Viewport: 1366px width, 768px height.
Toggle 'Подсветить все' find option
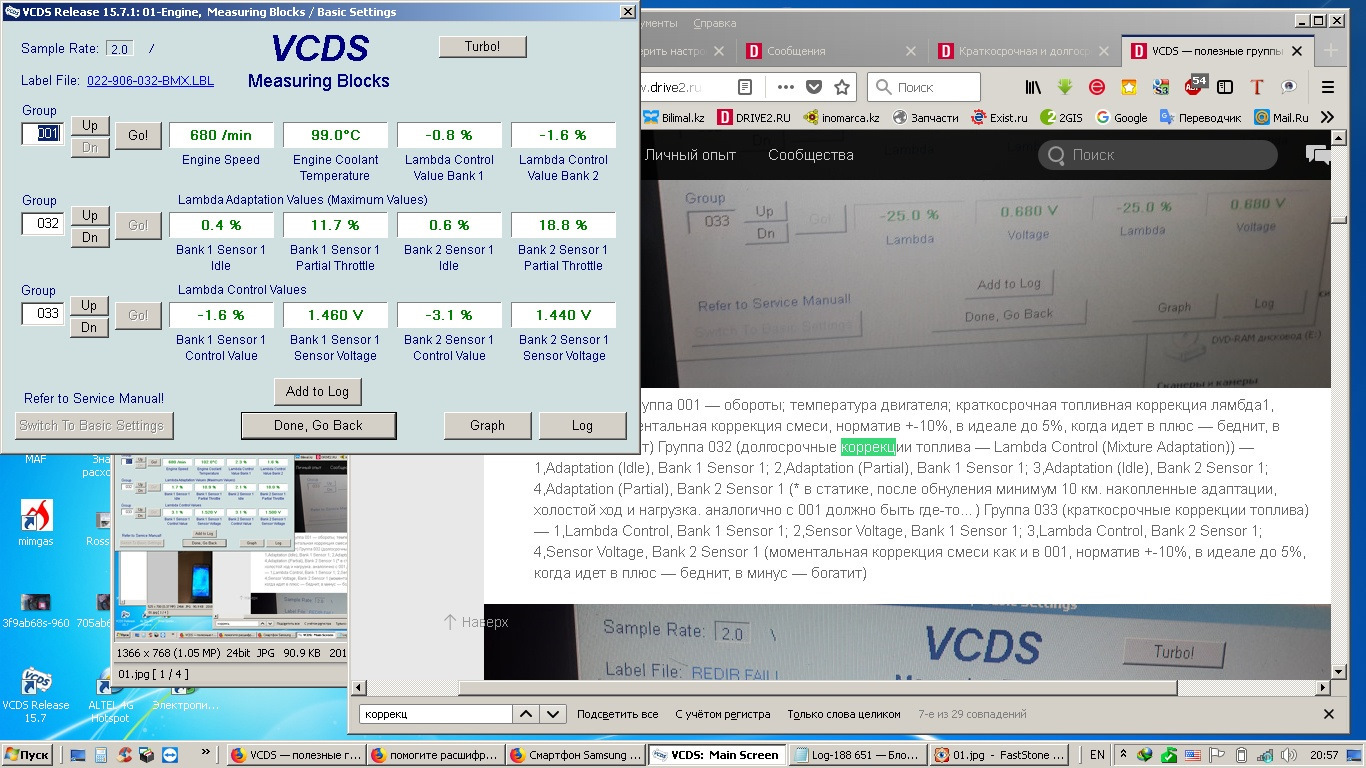[x=617, y=714]
